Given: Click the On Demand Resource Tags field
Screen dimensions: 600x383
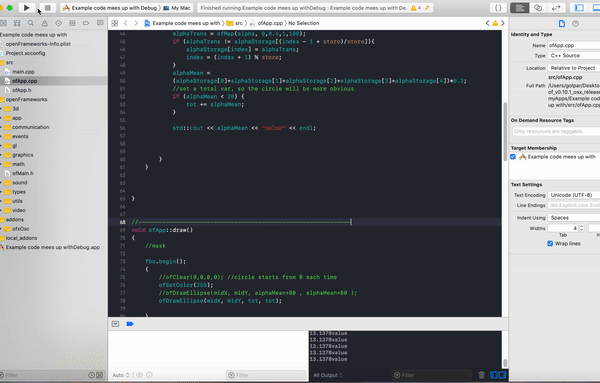Looking at the screenshot, I should click(x=556, y=131).
